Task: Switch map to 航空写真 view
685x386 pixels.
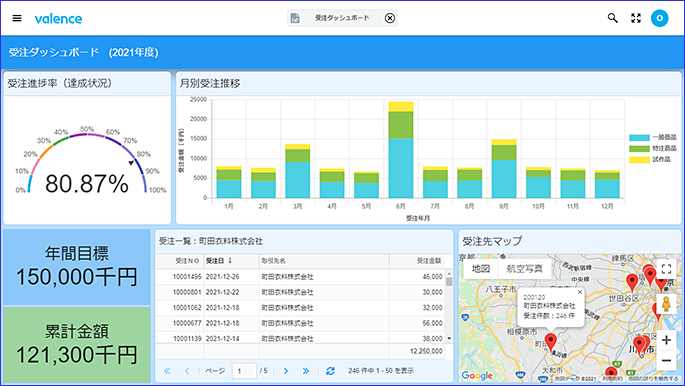Action: 524,269
